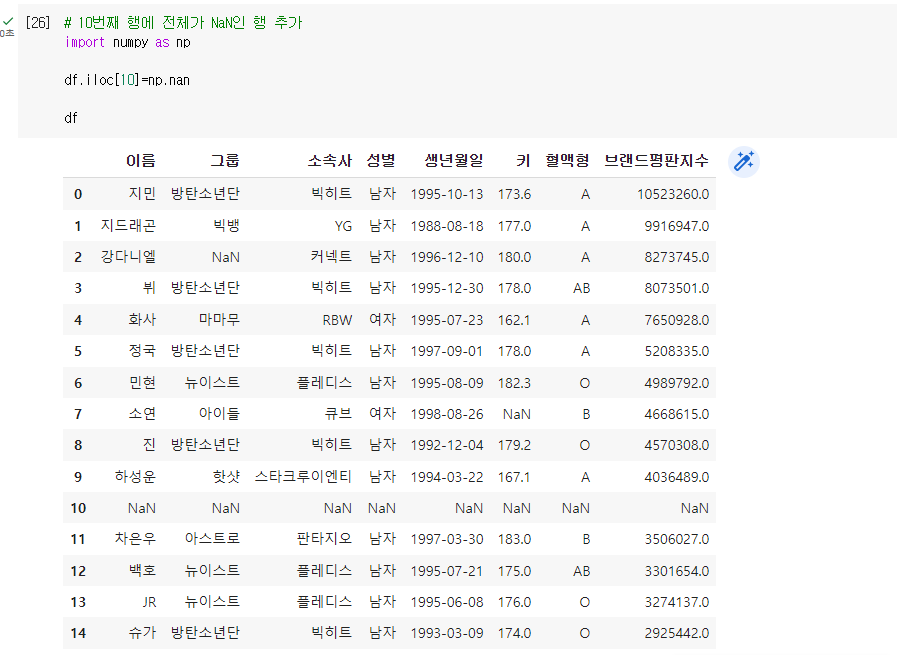Click the name cell 하성운
899x655 pixels.
pyautogui.click(x=135, y=477)
